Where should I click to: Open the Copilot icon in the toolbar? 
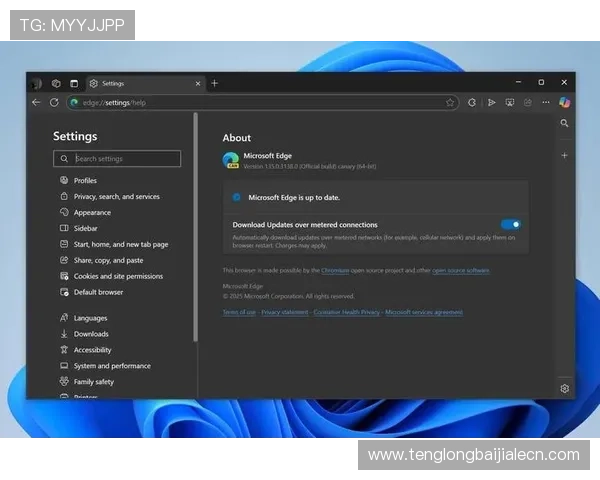pos(564,102)
